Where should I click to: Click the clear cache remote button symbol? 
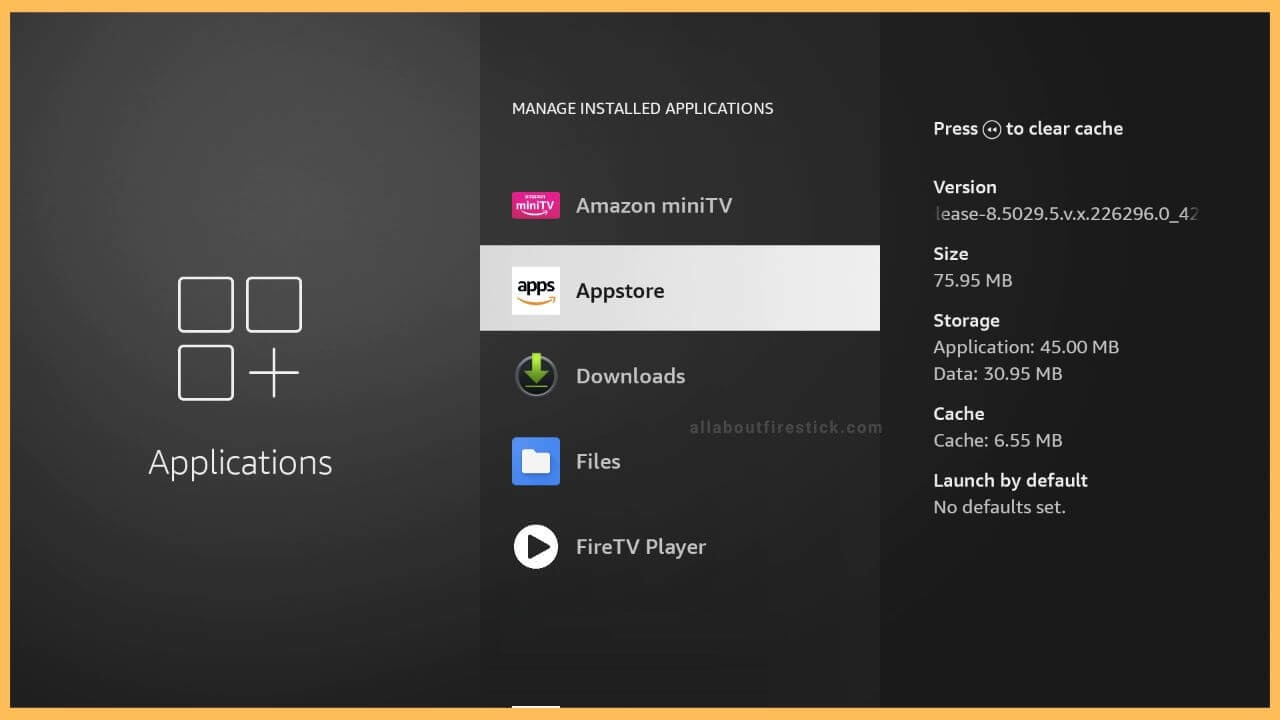tap(990, 129)
